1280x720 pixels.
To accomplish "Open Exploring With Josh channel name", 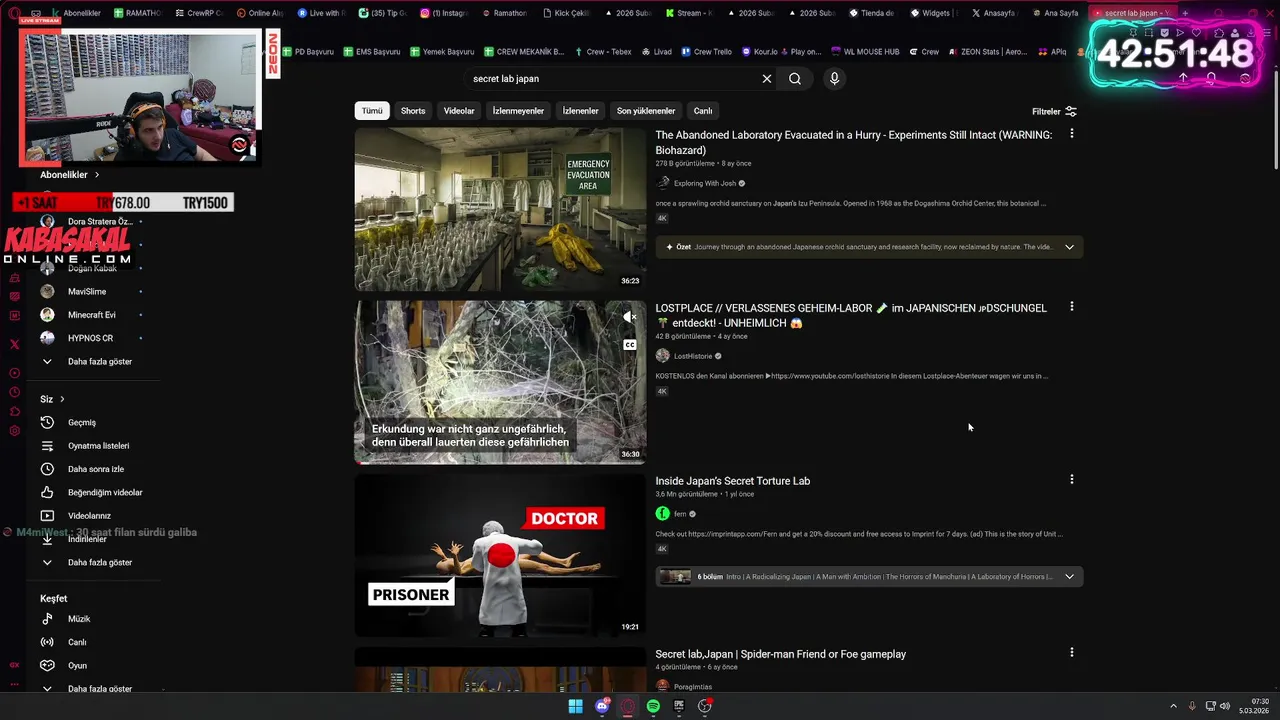I will [x=705, y=183].
